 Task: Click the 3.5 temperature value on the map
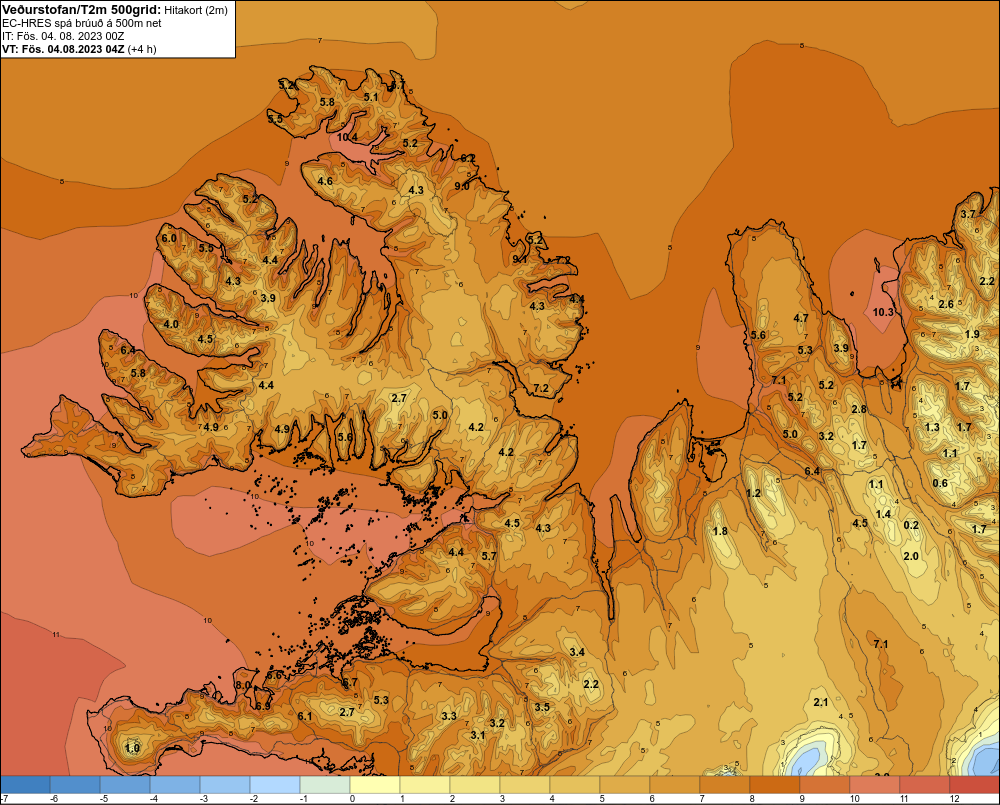click(x=542, y=707)
